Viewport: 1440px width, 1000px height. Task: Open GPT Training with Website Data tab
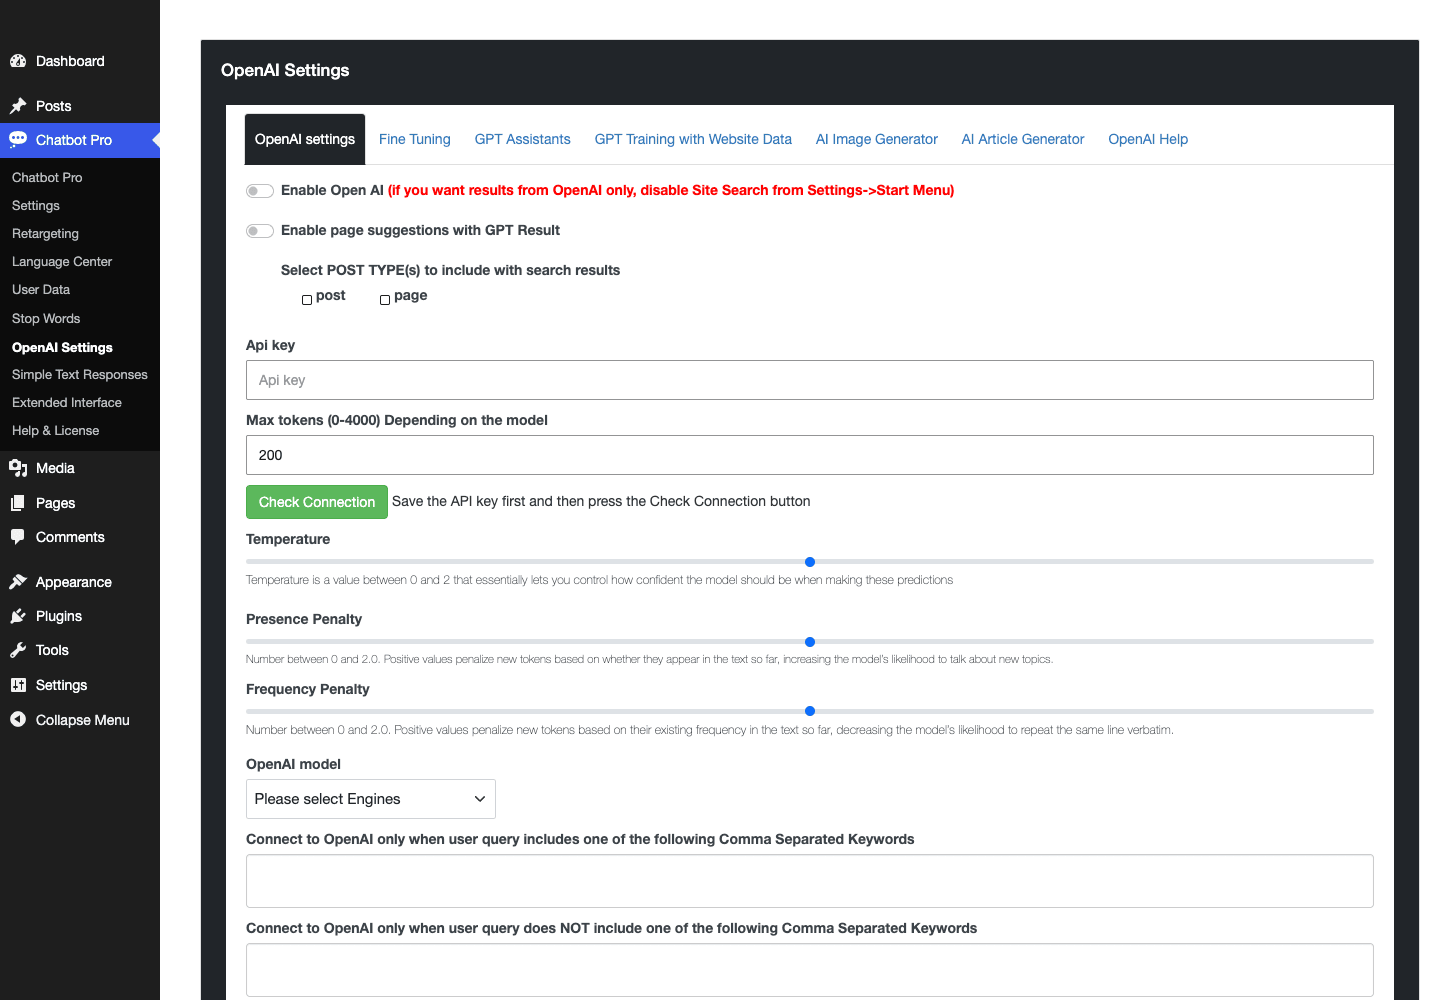pos(693,139)
